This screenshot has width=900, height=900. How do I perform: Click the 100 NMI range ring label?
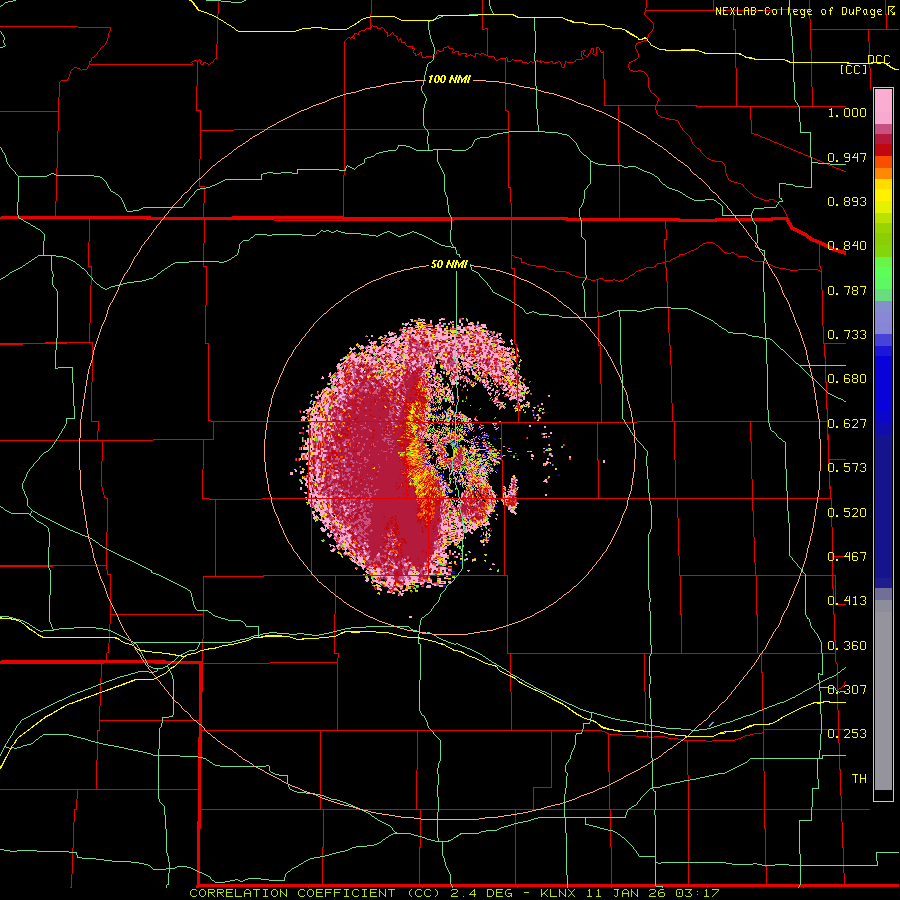click(x=449, y=79)
